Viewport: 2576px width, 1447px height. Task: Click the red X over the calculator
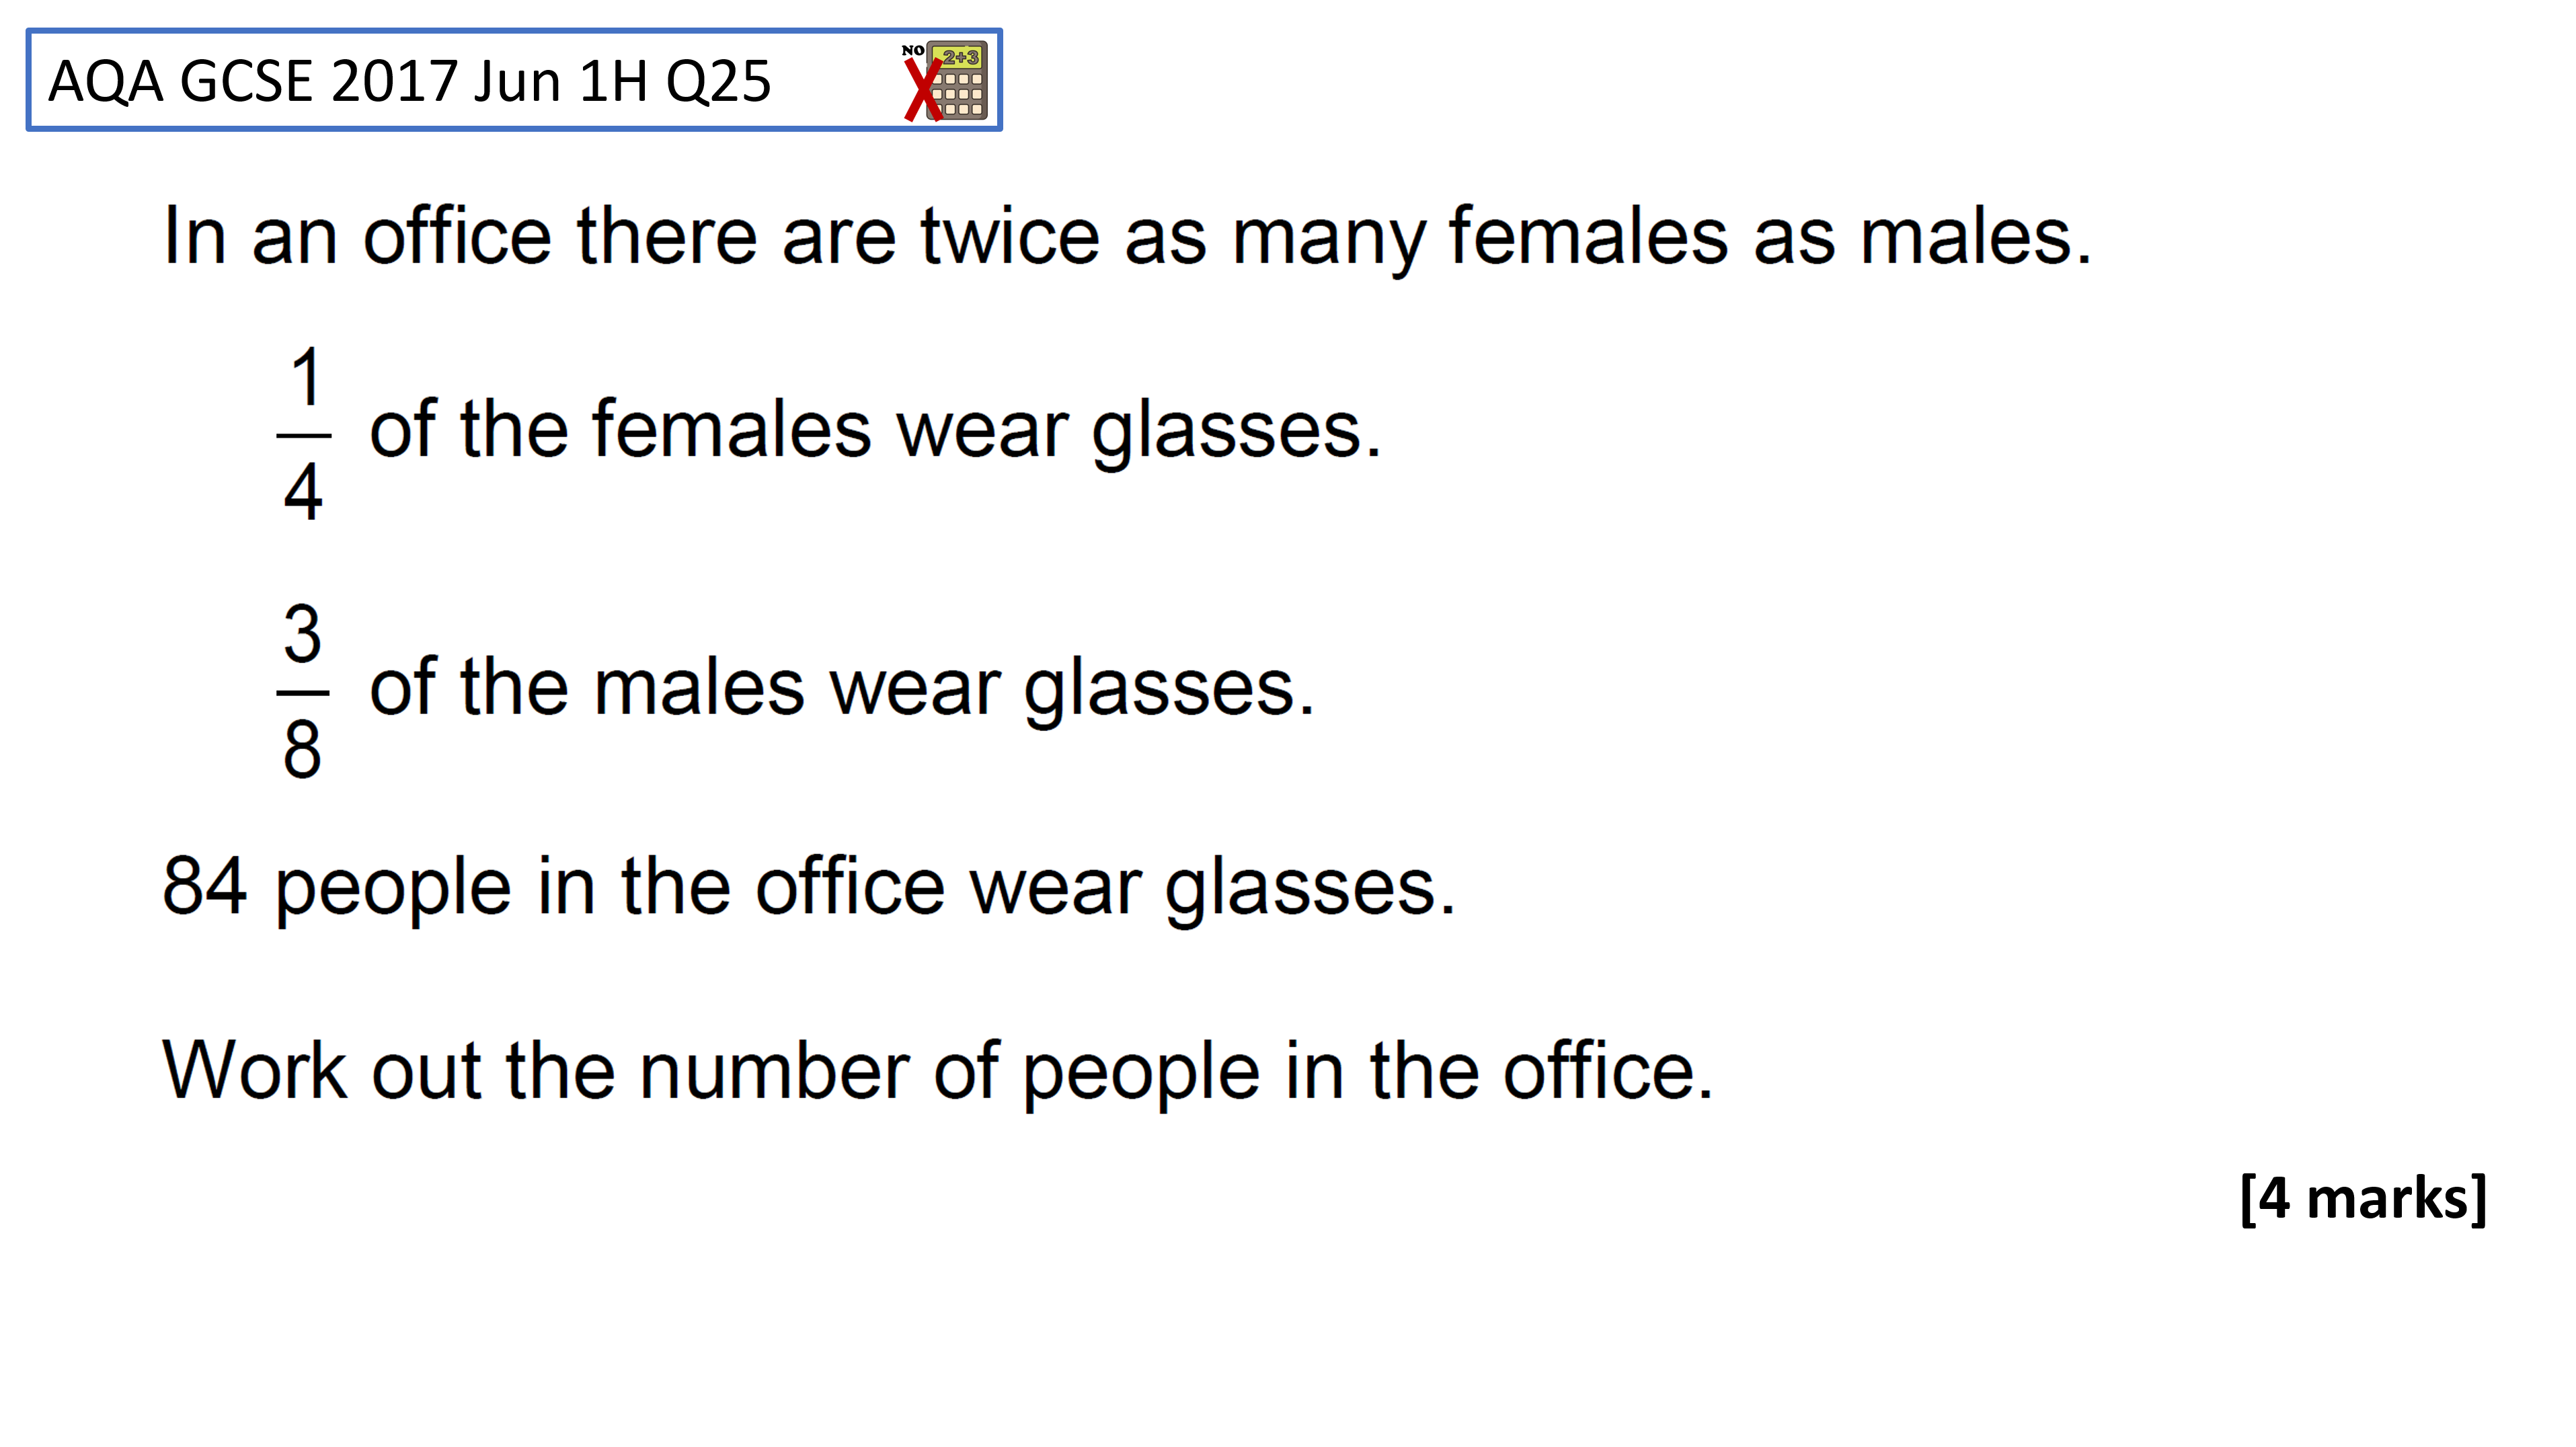[x=924, y=90]
